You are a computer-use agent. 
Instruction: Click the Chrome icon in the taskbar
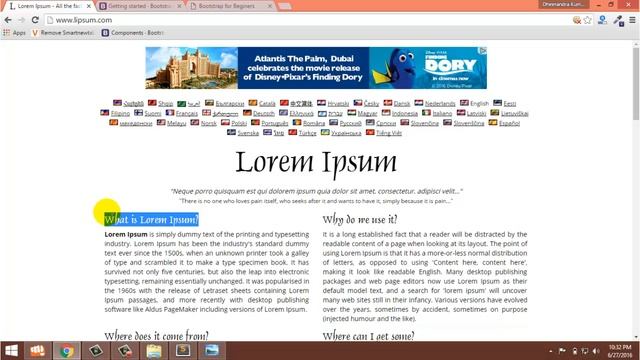pyautogui.click(x=66, y=351)
